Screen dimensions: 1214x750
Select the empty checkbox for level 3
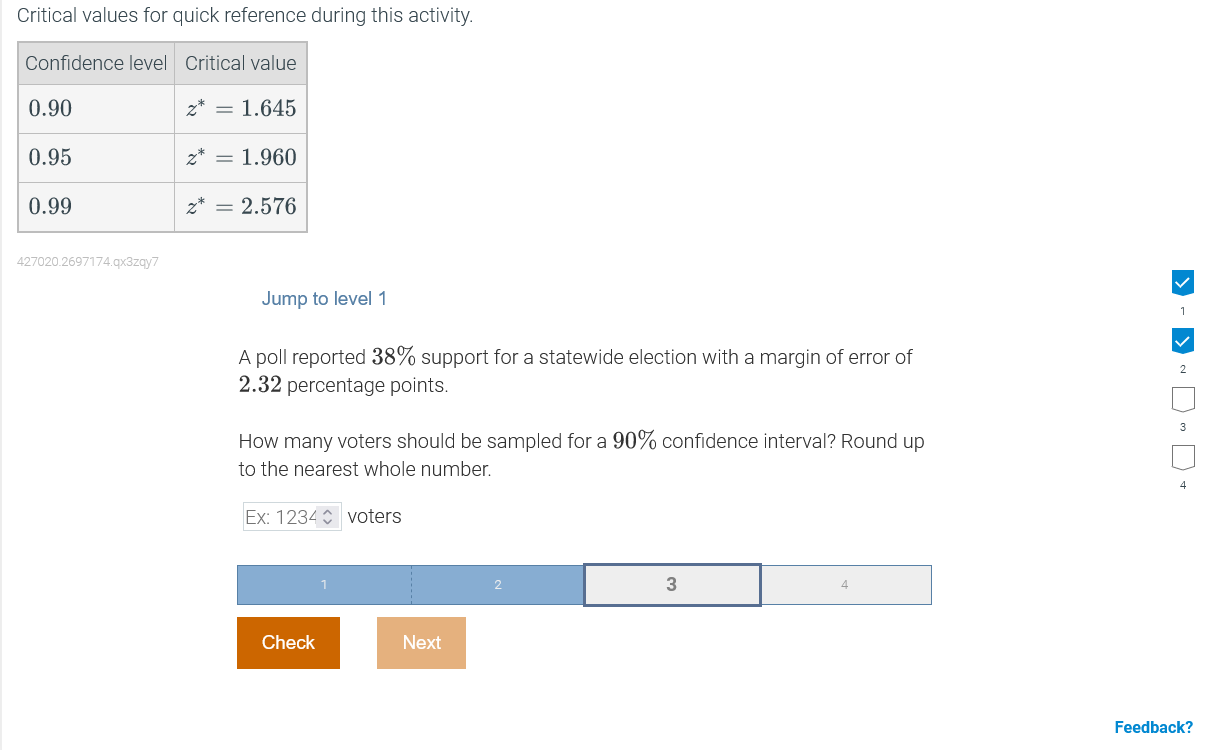point(1183,399)
